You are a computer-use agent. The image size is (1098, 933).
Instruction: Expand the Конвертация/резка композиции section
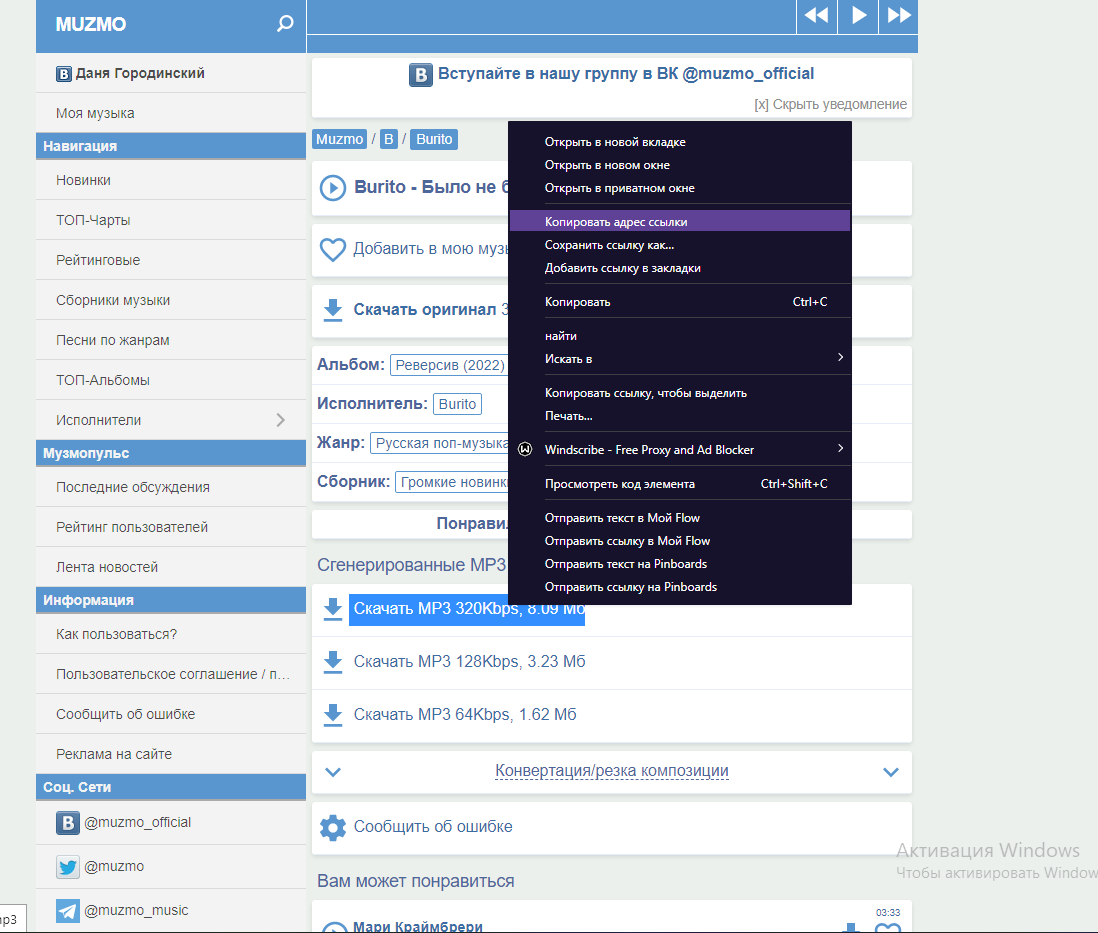pyautogui.click(x=611, y=771)
